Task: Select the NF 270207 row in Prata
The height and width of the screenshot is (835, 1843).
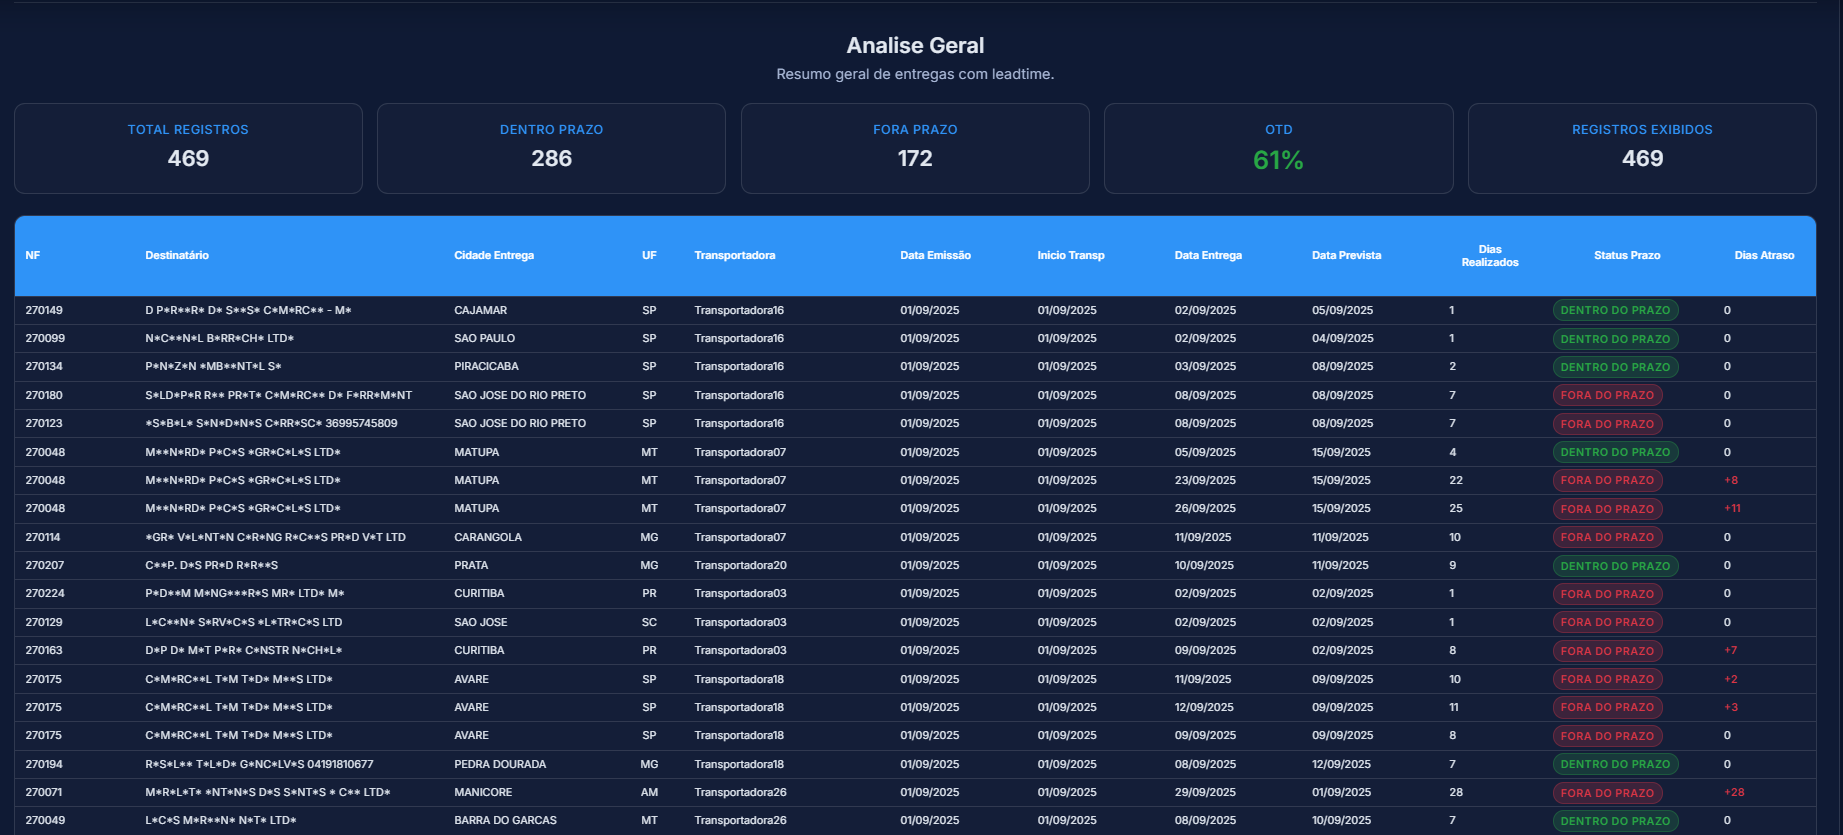Action: pyautogui.click(x=470, y=566)
